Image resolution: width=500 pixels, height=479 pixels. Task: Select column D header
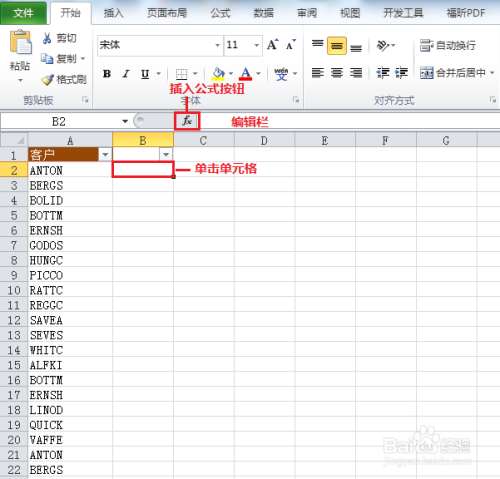pyautogui.click(x=264, y=140)
